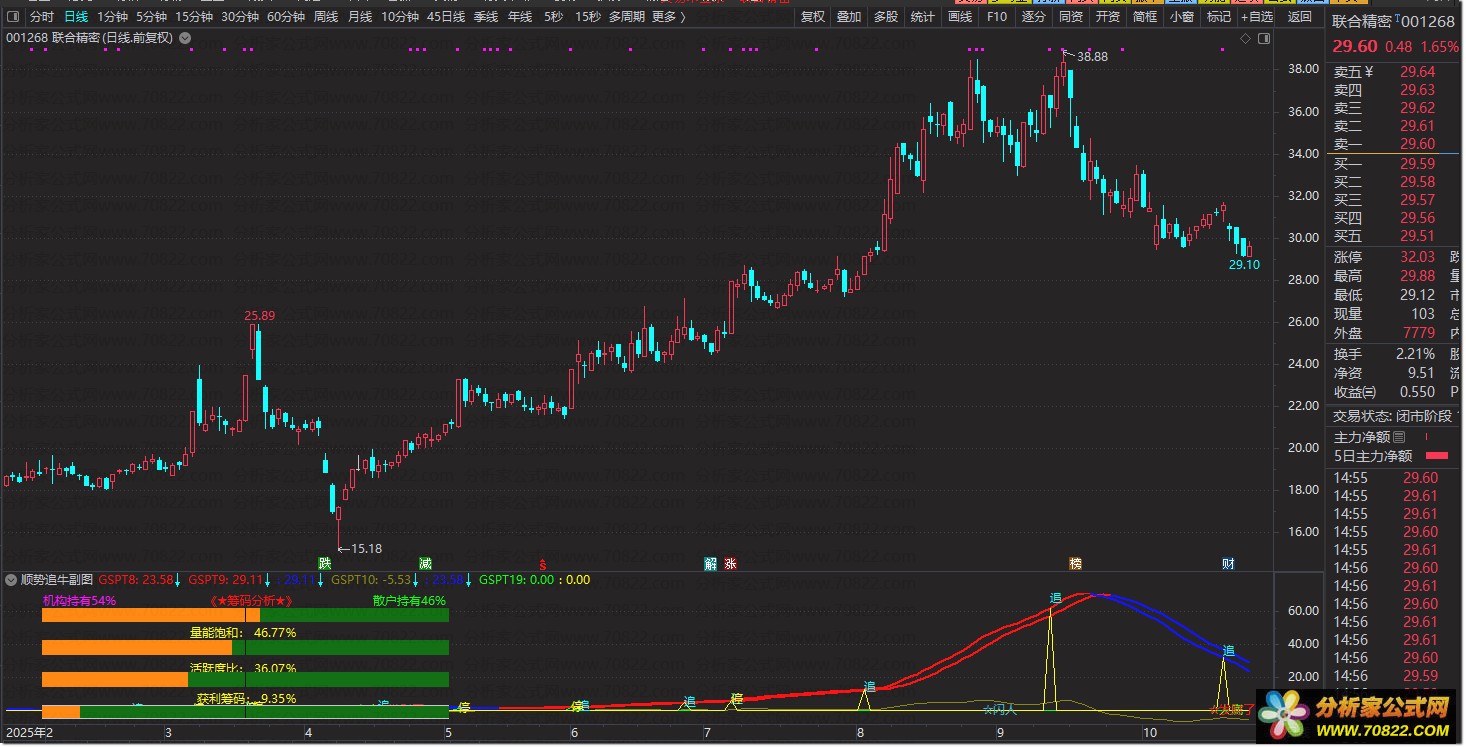Switch to the 分时 intraday tab

[x=41, y=17]
